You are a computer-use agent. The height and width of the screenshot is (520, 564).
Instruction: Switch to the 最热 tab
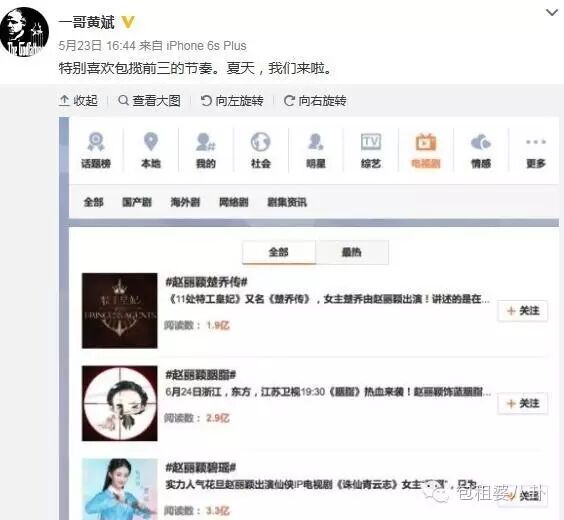[352, 252]
